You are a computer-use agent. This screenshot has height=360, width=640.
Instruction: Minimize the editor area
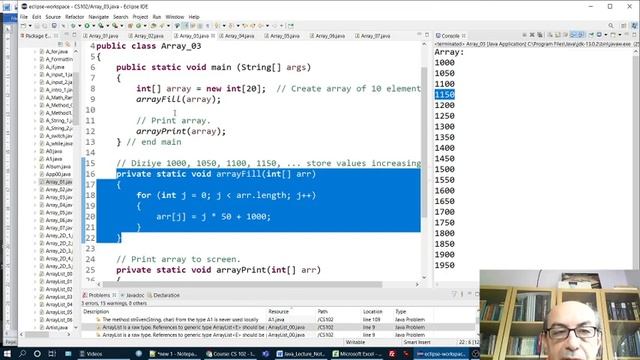pyautogui.click(x=419, y=34)
